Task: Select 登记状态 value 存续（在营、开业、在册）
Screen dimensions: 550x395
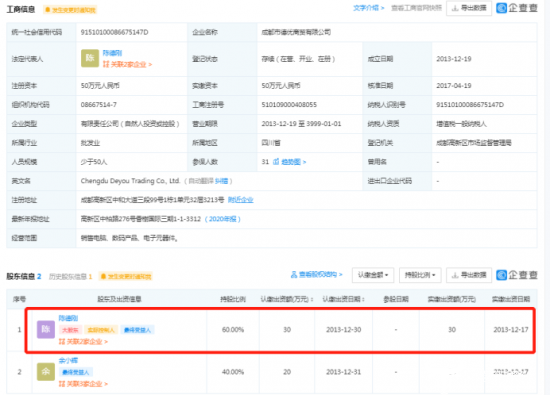Action: (x=298, y=59)
